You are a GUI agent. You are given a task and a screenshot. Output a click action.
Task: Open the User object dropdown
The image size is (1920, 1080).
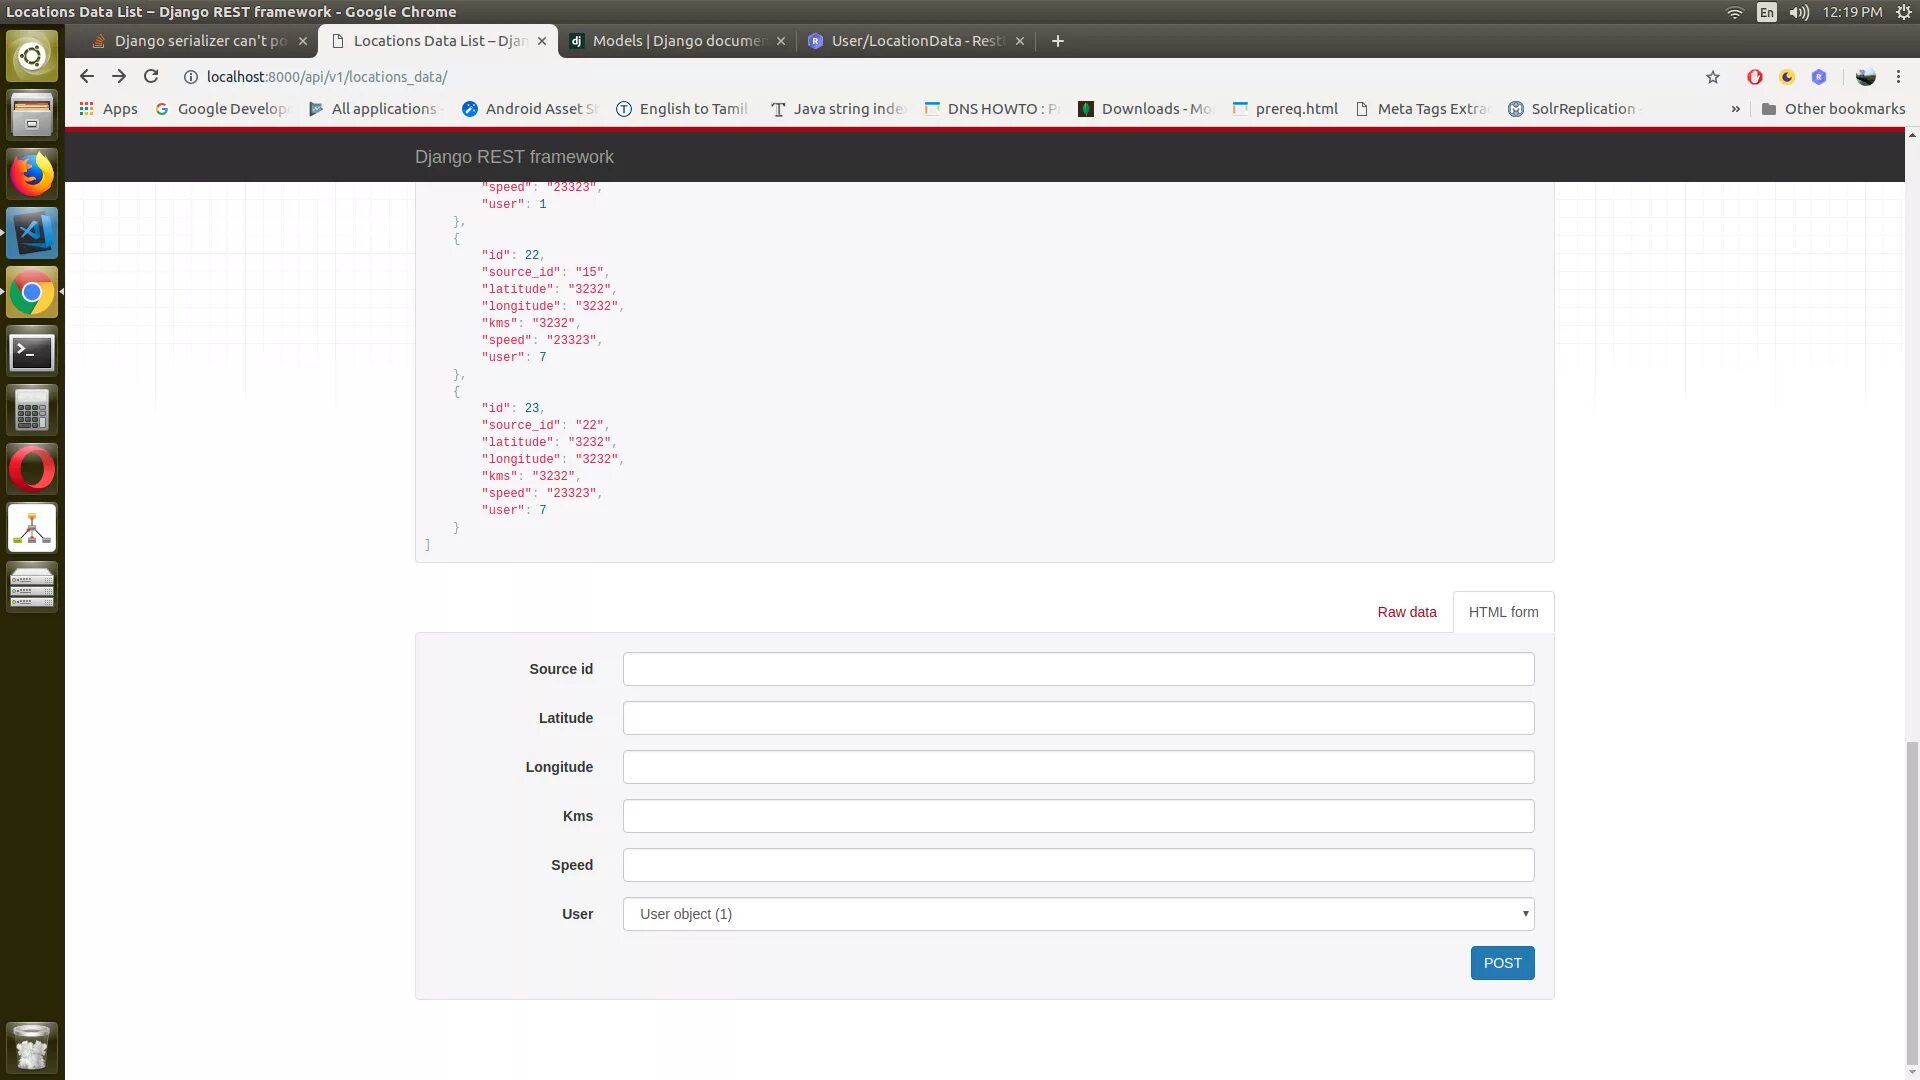(1077, 913)
